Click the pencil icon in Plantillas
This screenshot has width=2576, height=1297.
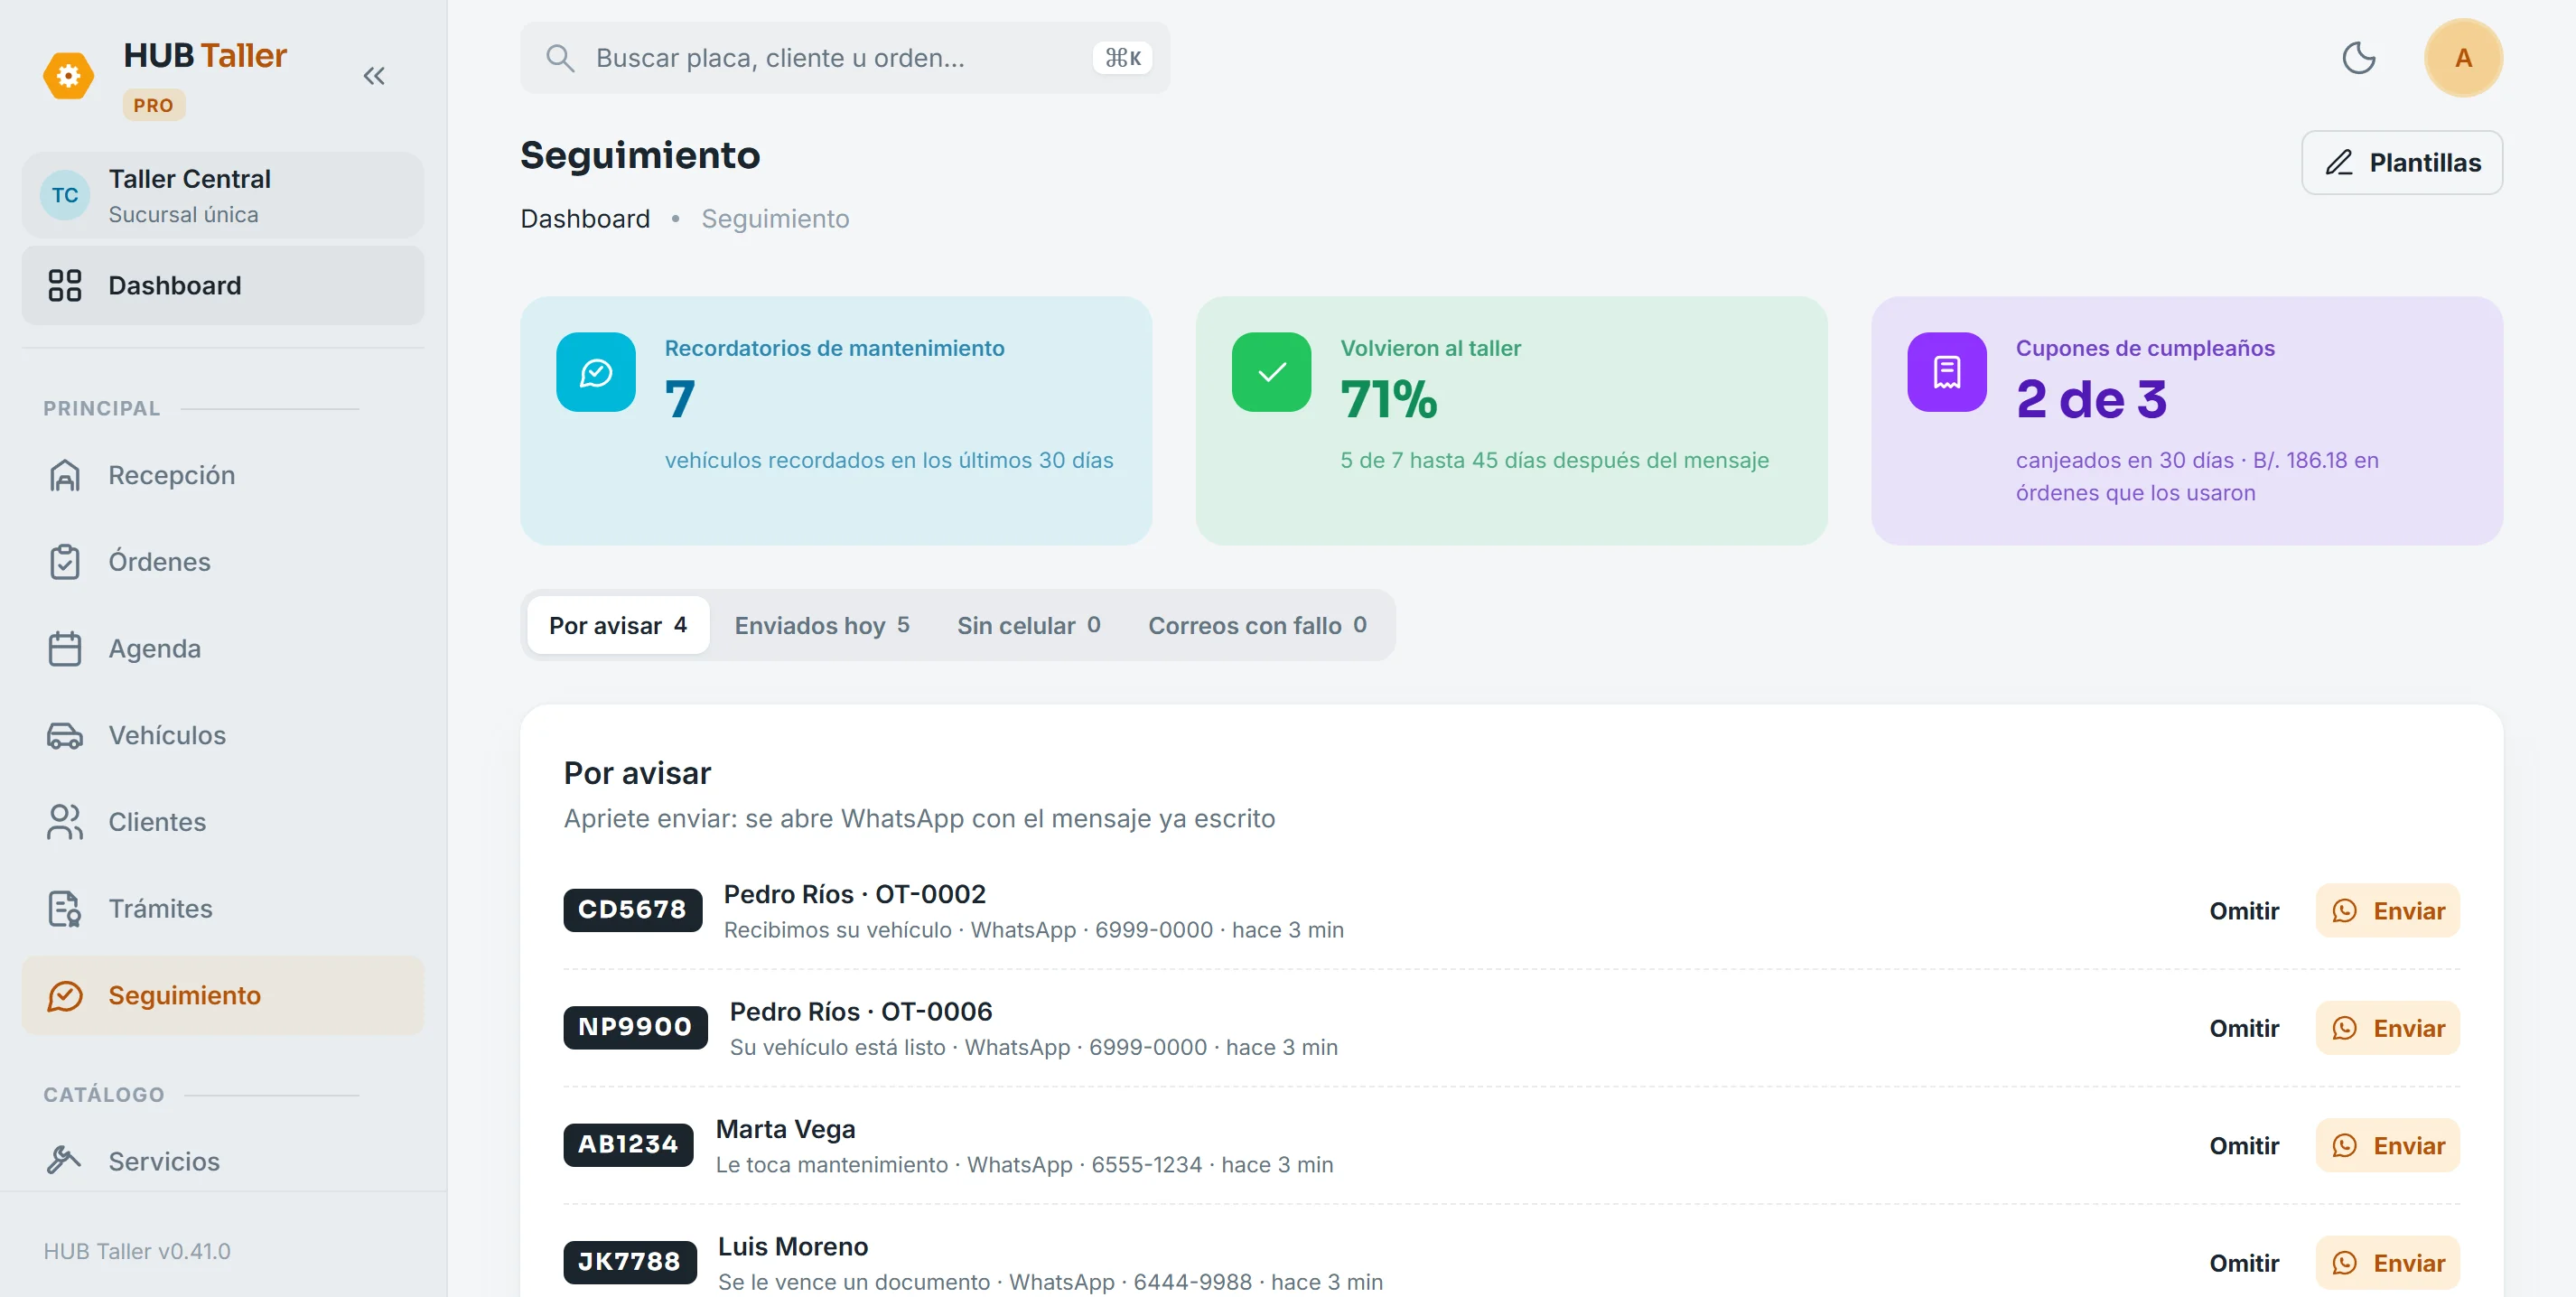[2339, 162]
